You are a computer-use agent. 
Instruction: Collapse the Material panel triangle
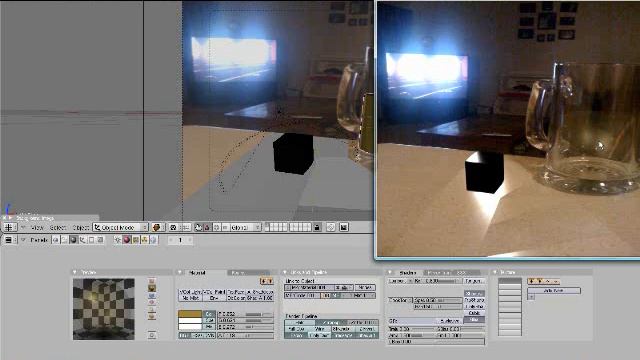[x=180, y=272]
